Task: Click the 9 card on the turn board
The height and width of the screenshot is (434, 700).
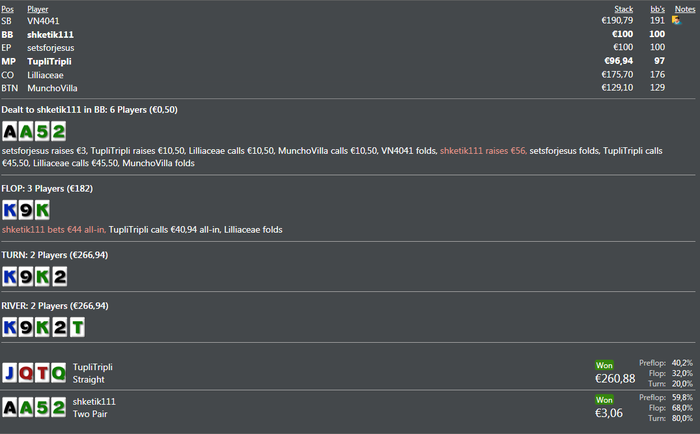Action: click(x=26, y=276)
